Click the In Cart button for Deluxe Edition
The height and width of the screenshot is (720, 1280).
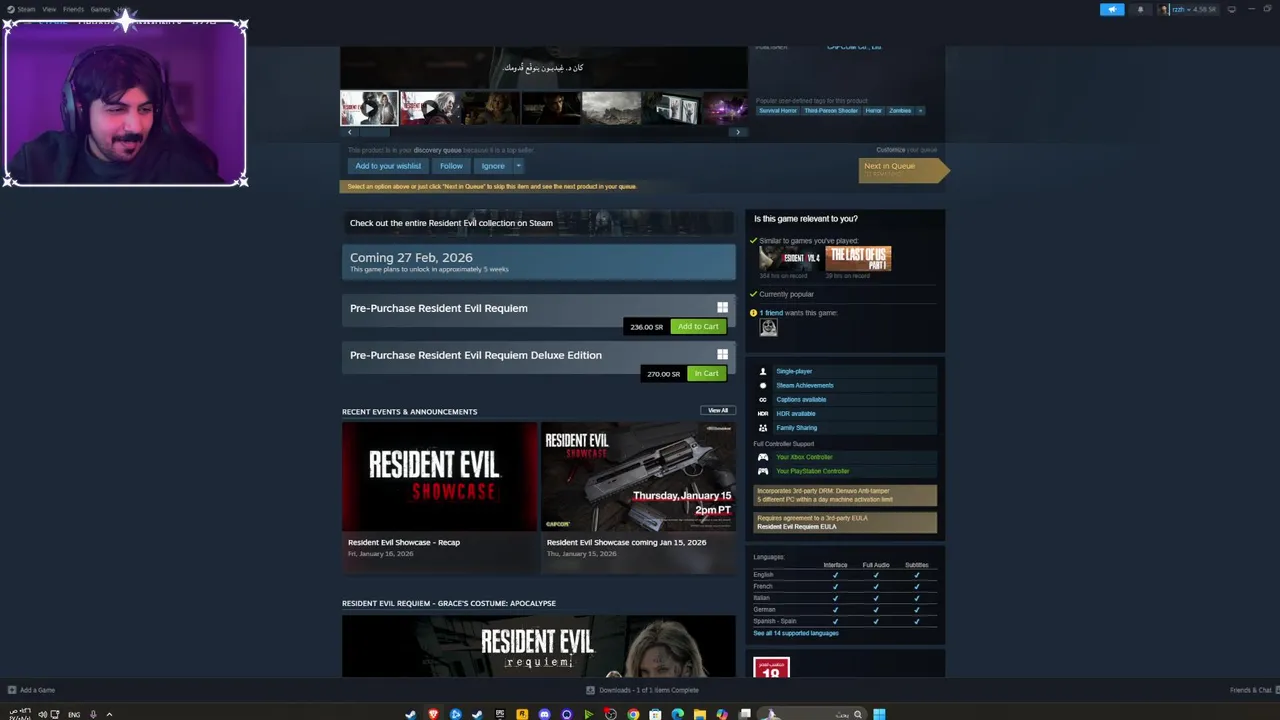click(x=706, y=374)
